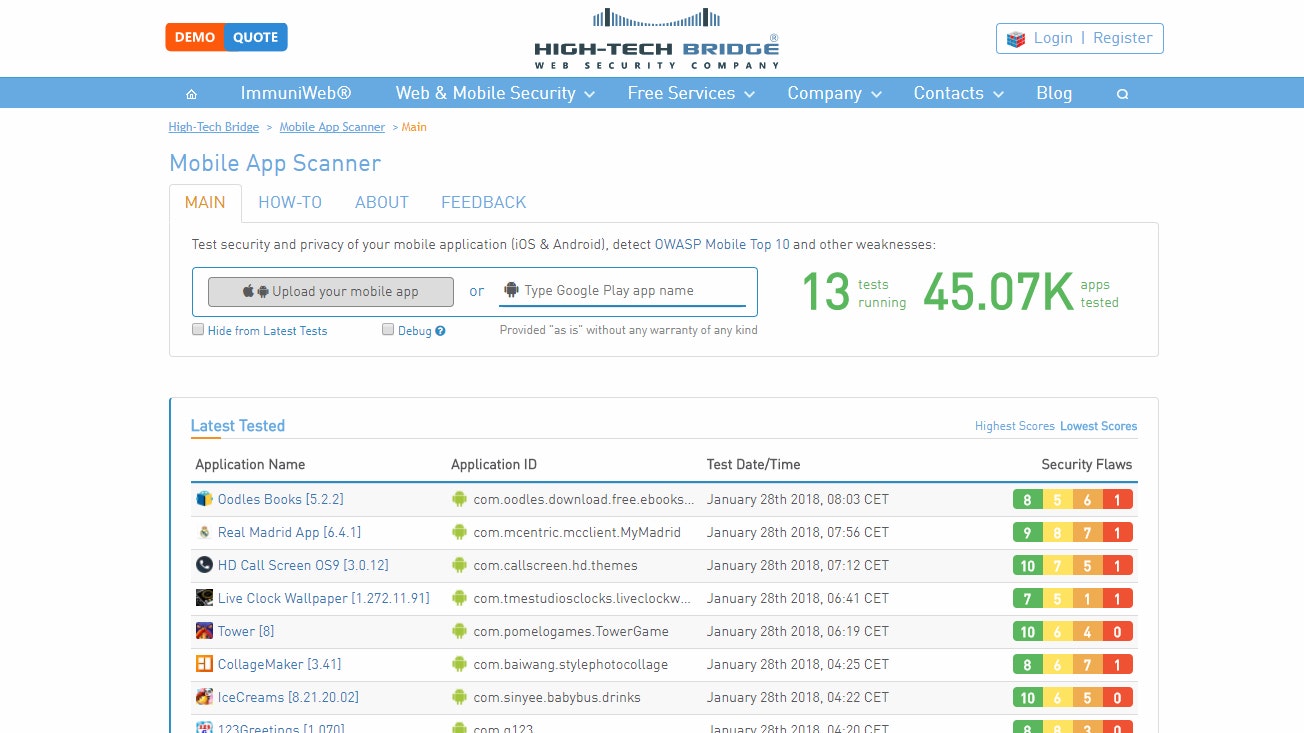Sort by Highest Scores
This screenshot has width=1304, height=733.
pos(1015,426)
